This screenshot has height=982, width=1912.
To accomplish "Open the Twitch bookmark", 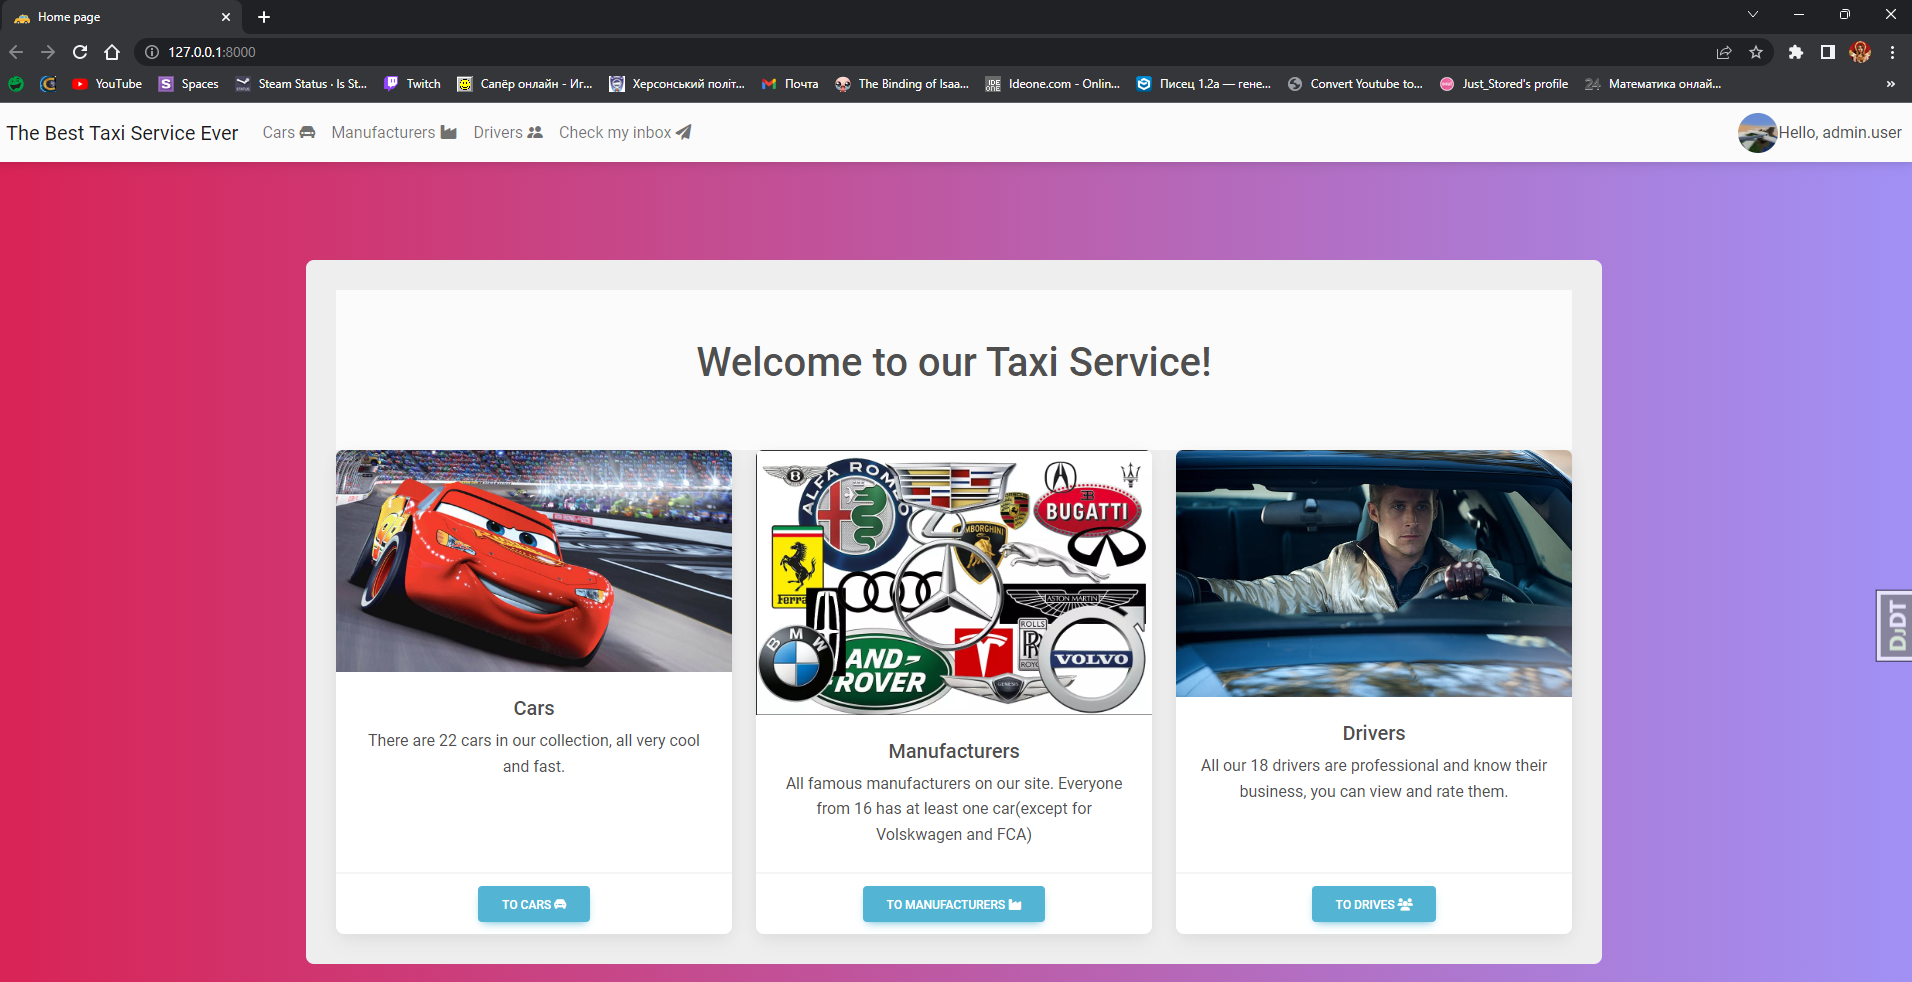I will tap(412, 84).
